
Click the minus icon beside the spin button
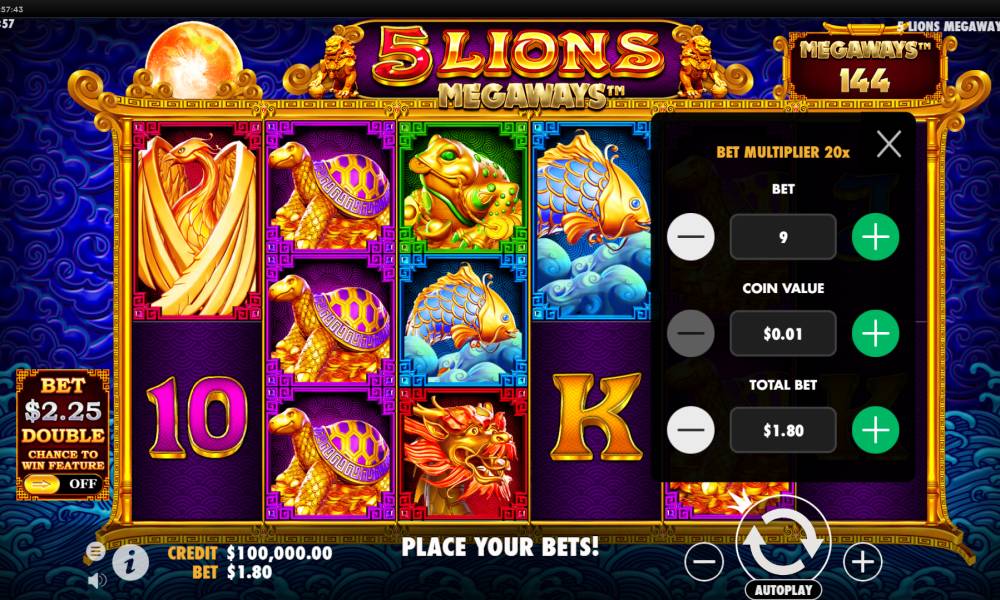(704, 562)
